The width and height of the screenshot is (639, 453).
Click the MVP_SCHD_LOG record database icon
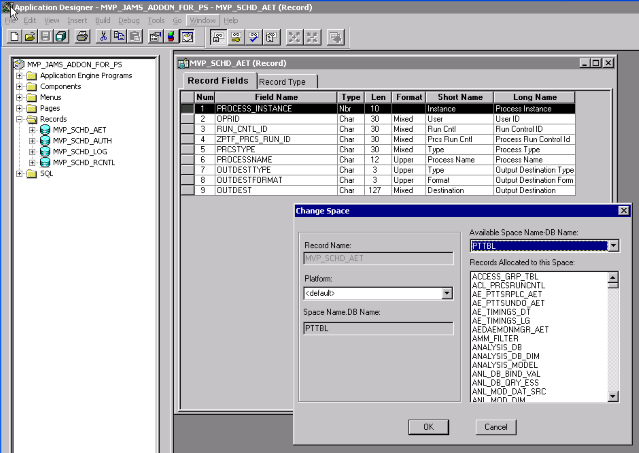tap(45, 152)
